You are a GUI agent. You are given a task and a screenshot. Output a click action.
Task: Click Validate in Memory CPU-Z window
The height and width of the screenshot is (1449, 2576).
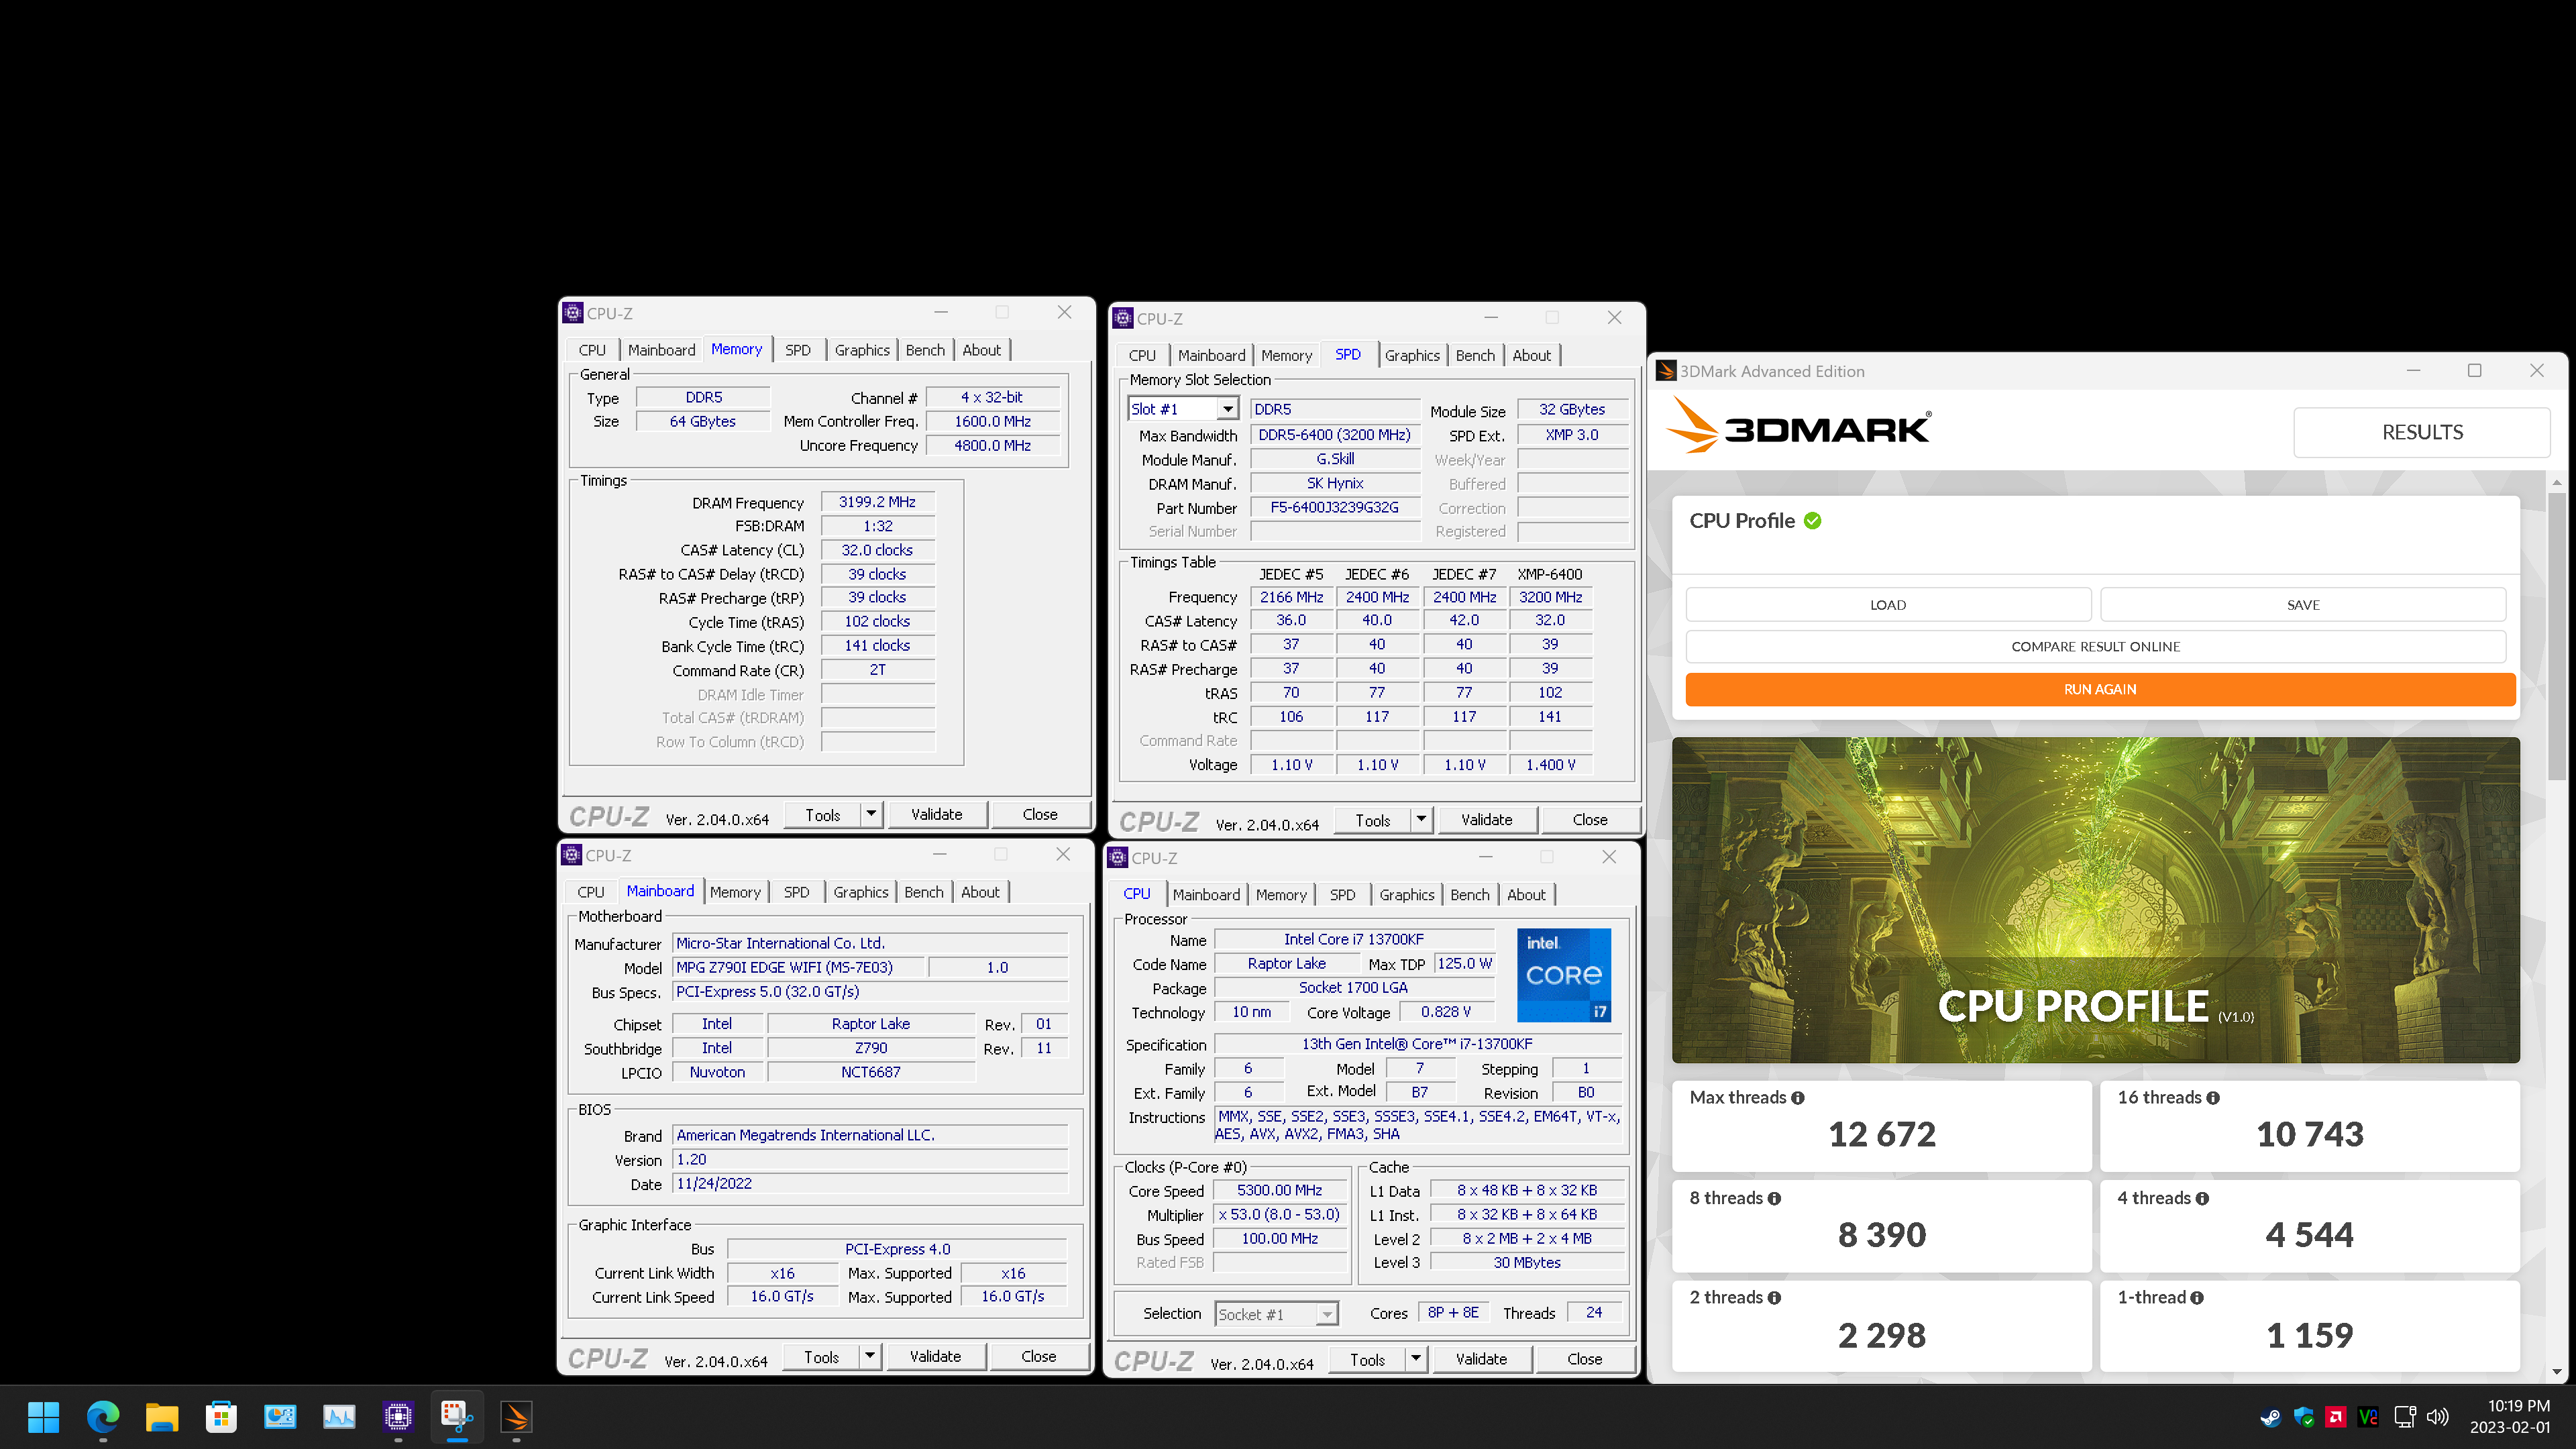936,814
